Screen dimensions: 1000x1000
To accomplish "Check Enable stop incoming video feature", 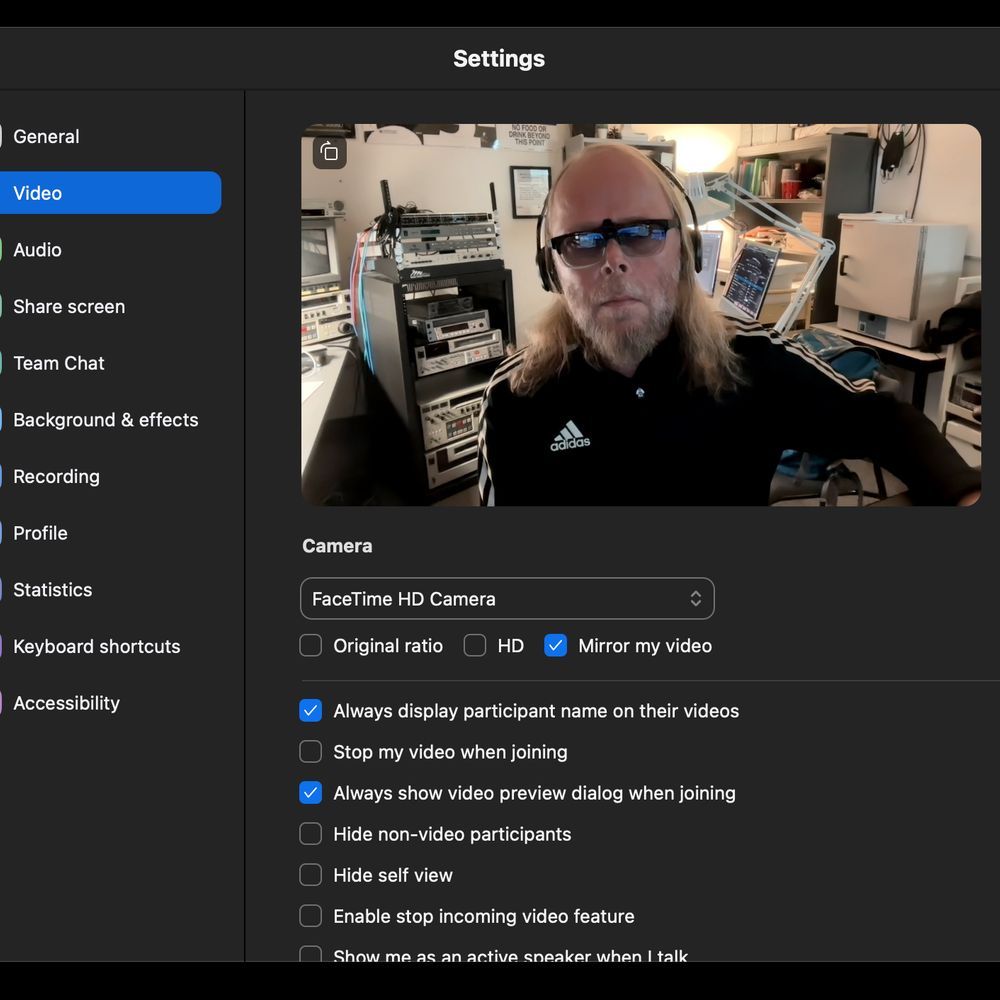I will 311,916.
